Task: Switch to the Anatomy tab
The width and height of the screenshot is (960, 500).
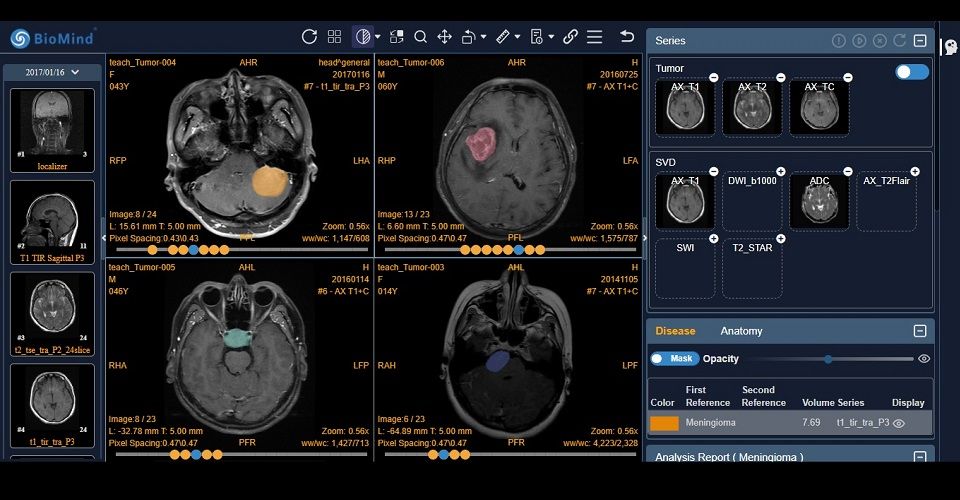Action: pyautogui.click(x=741, y=331)
